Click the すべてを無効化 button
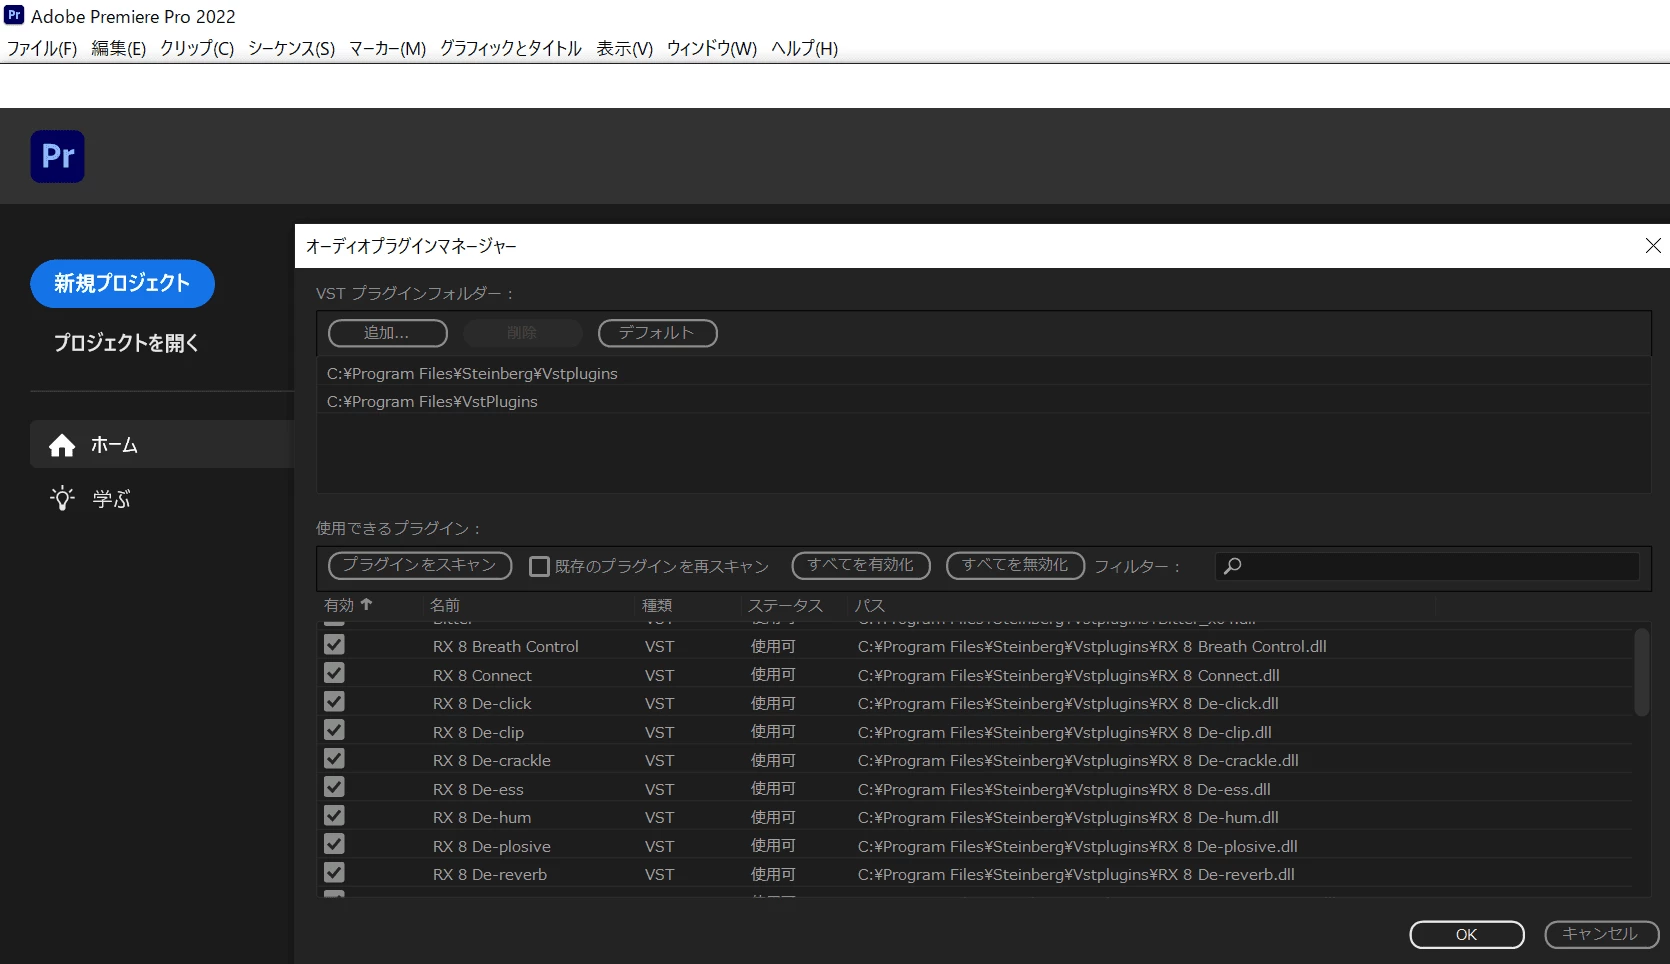The height and width of the screenshot is (964, 1670). tap(1015, 565)
